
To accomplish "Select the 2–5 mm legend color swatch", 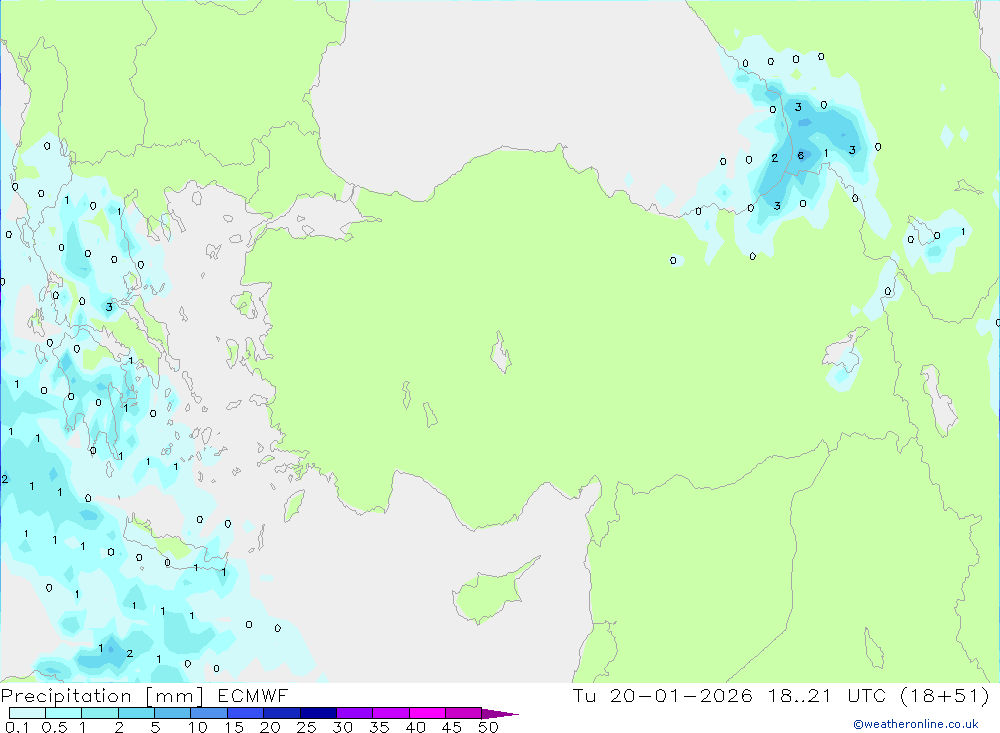I will click(x=136, y=713).
